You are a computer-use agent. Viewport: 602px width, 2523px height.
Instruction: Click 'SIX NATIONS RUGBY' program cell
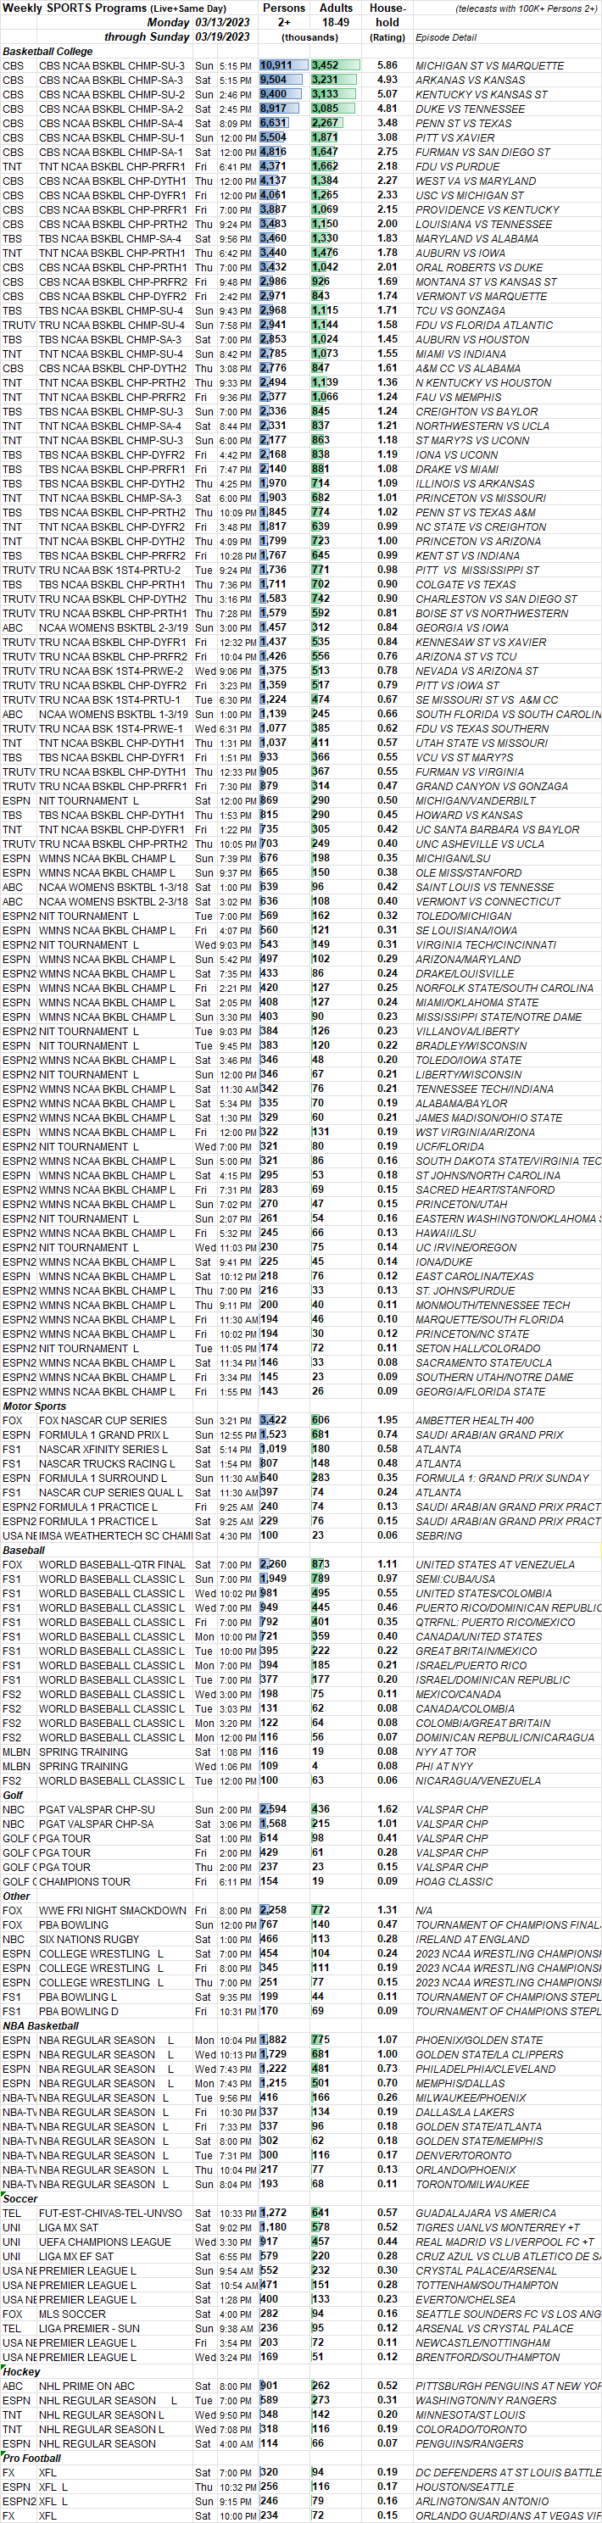(88, 1939)
